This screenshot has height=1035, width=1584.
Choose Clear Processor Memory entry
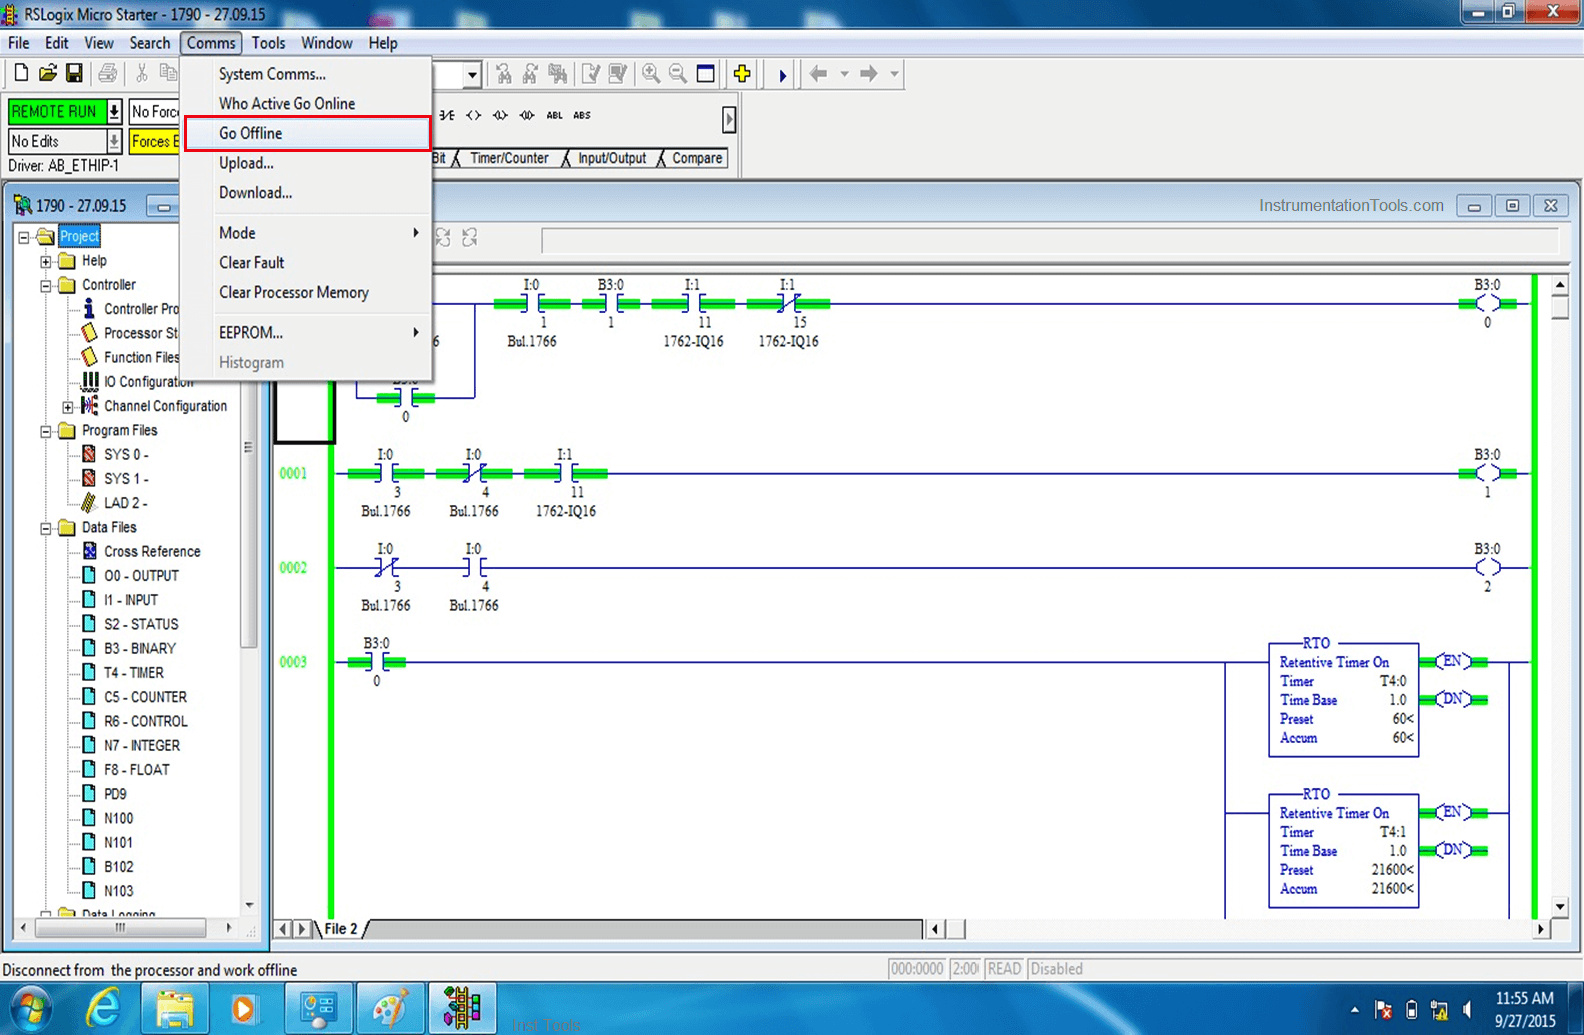(308, 293)
